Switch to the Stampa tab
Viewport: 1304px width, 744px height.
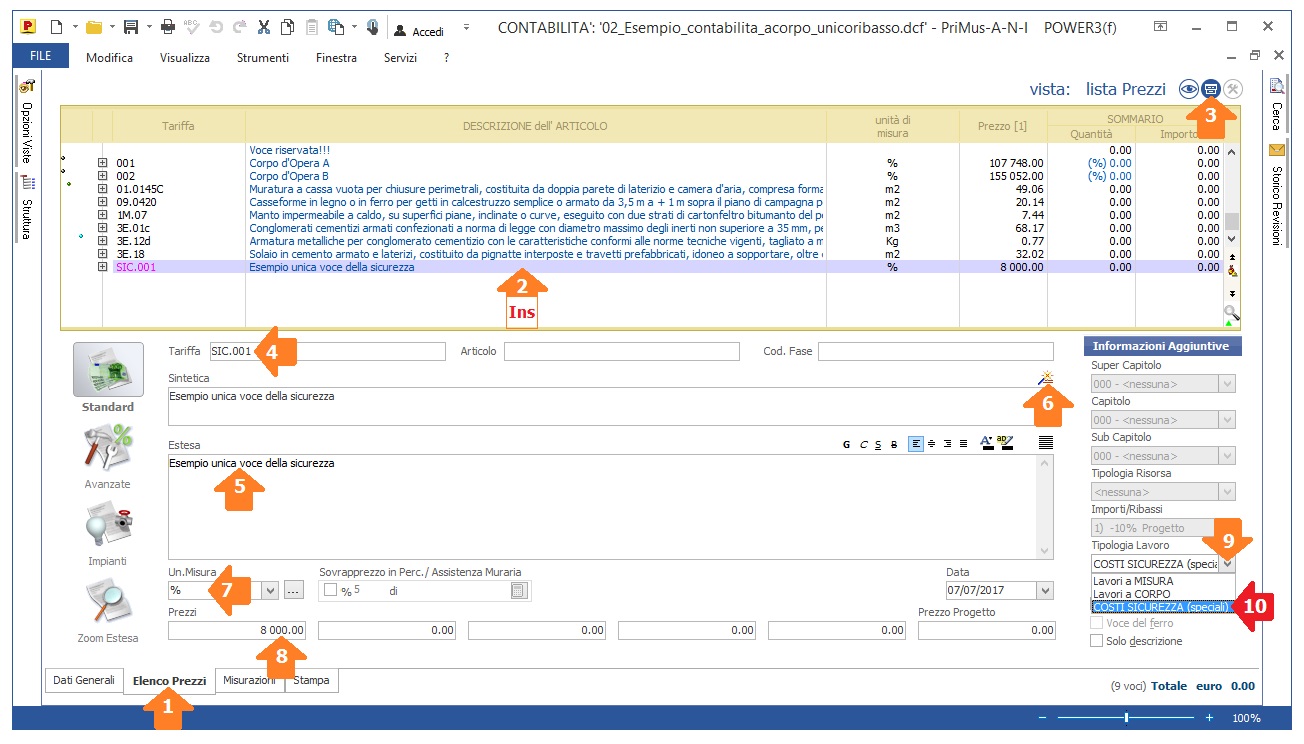[312, 680]
